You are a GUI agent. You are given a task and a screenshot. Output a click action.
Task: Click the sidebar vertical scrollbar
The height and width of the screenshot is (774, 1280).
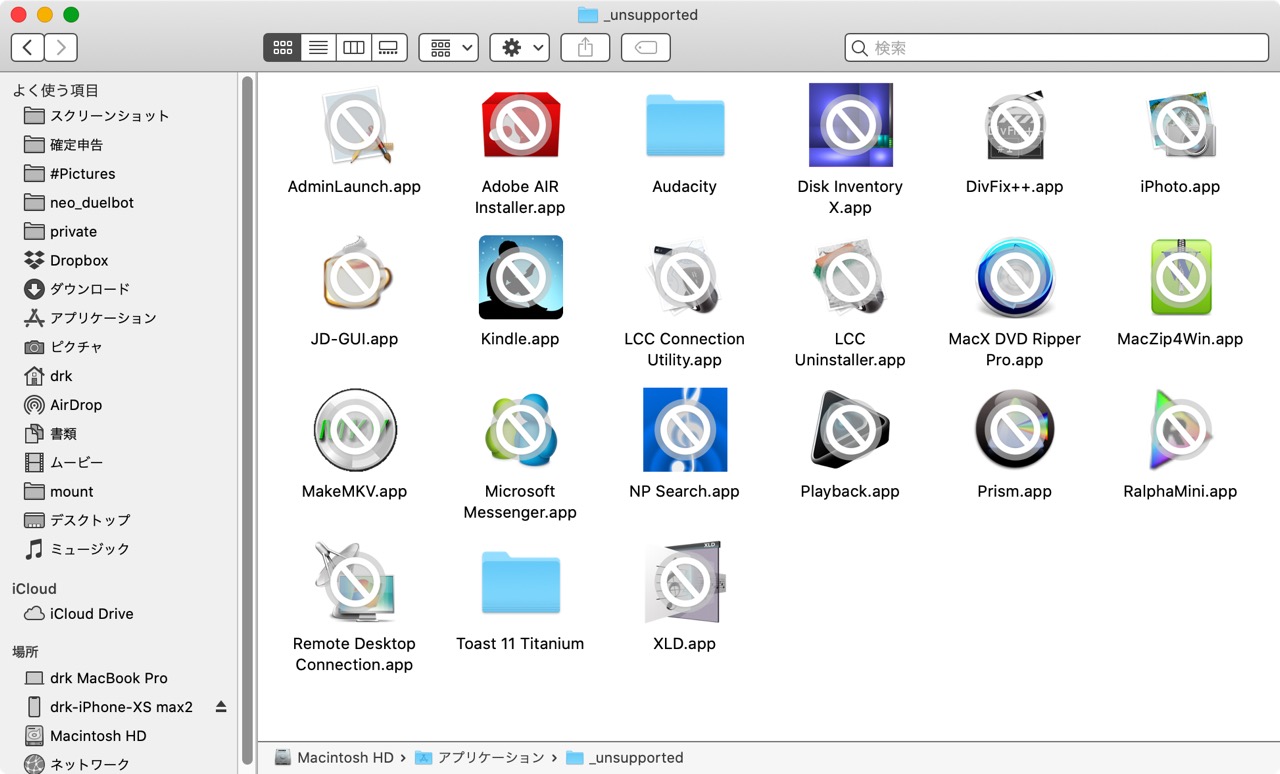click(x=246, y=420)
